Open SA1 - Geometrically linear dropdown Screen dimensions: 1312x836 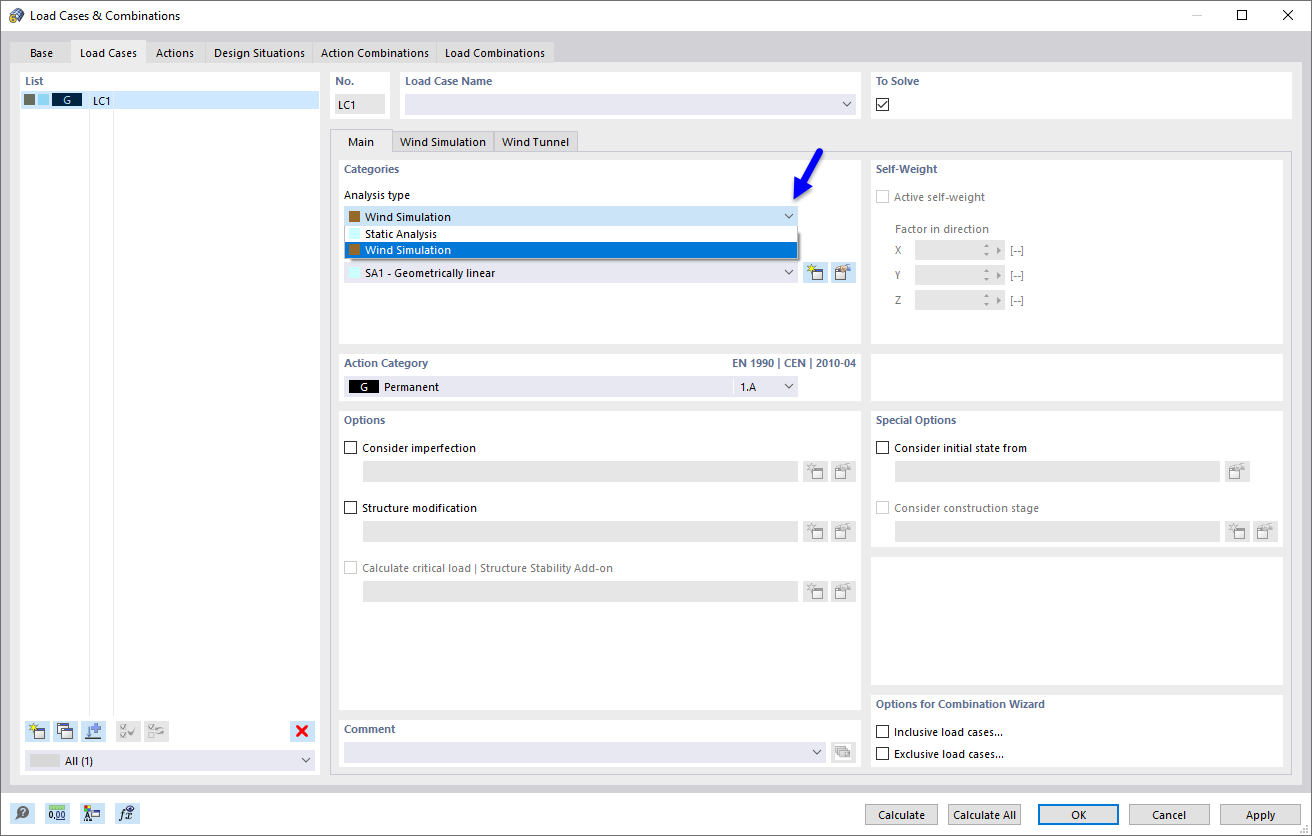pos(789,272)
